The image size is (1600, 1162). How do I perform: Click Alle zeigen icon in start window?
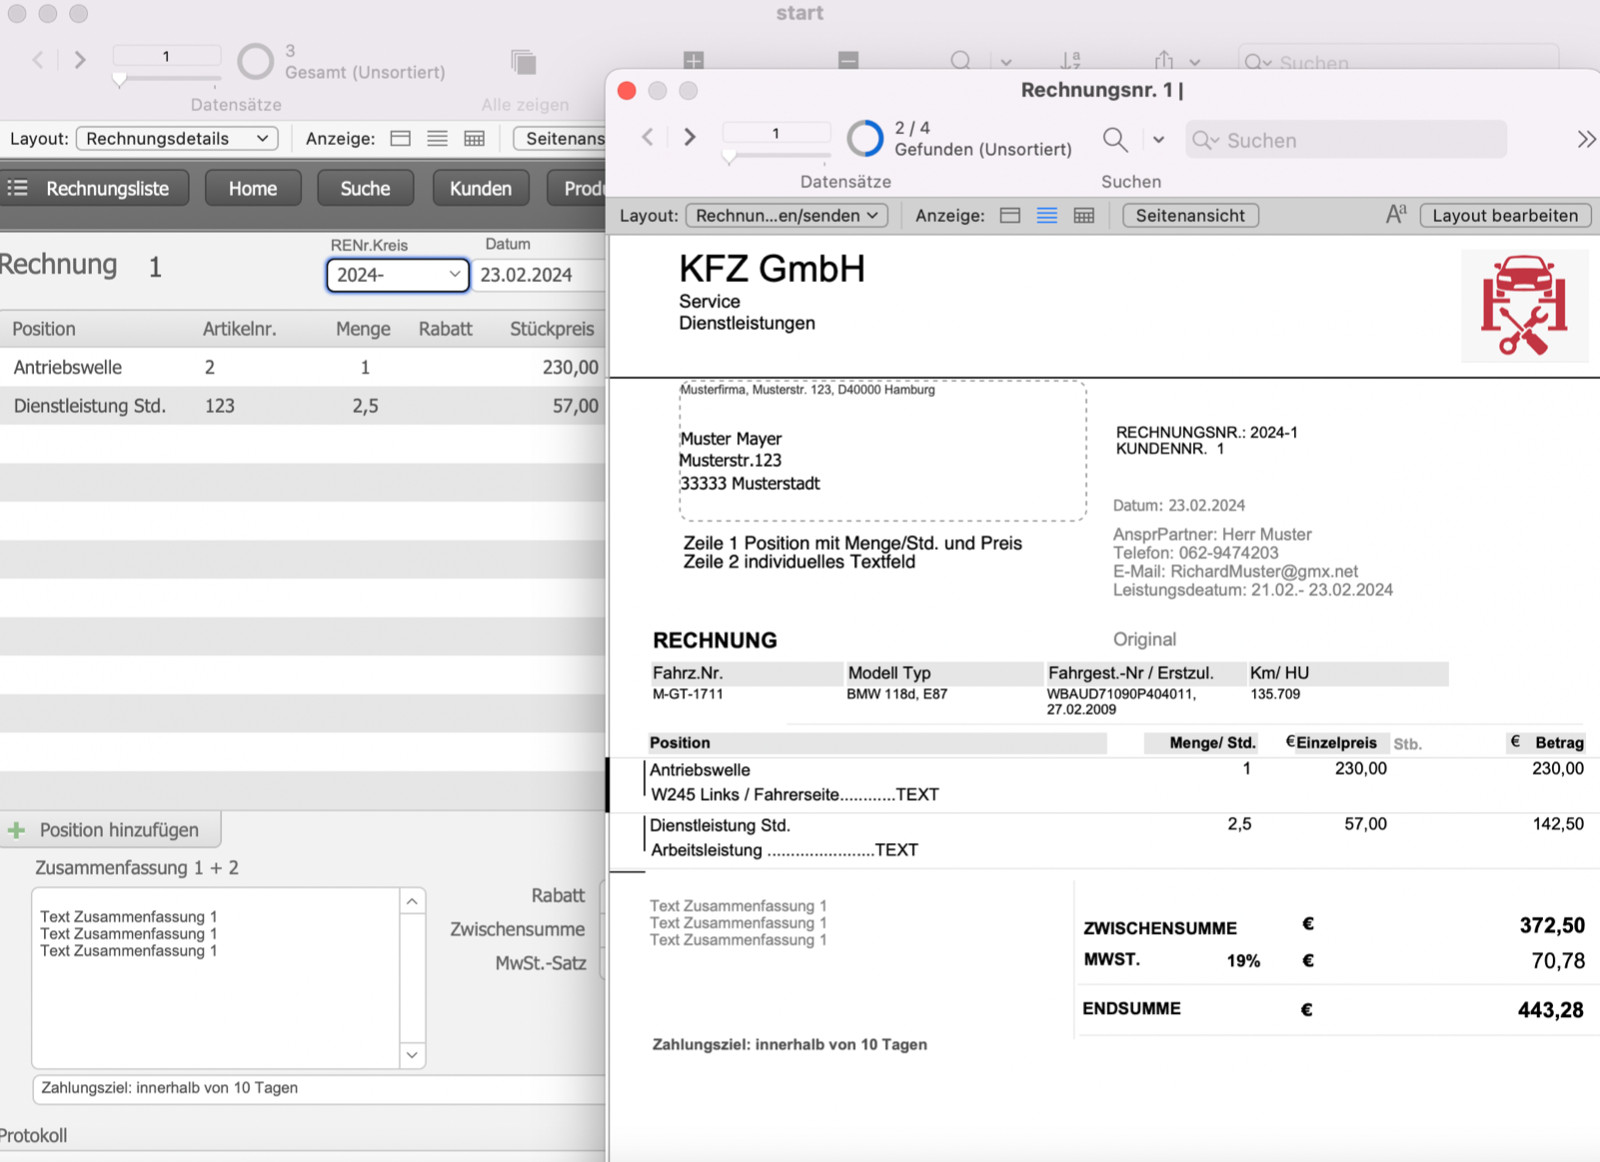tap(523, 62)
